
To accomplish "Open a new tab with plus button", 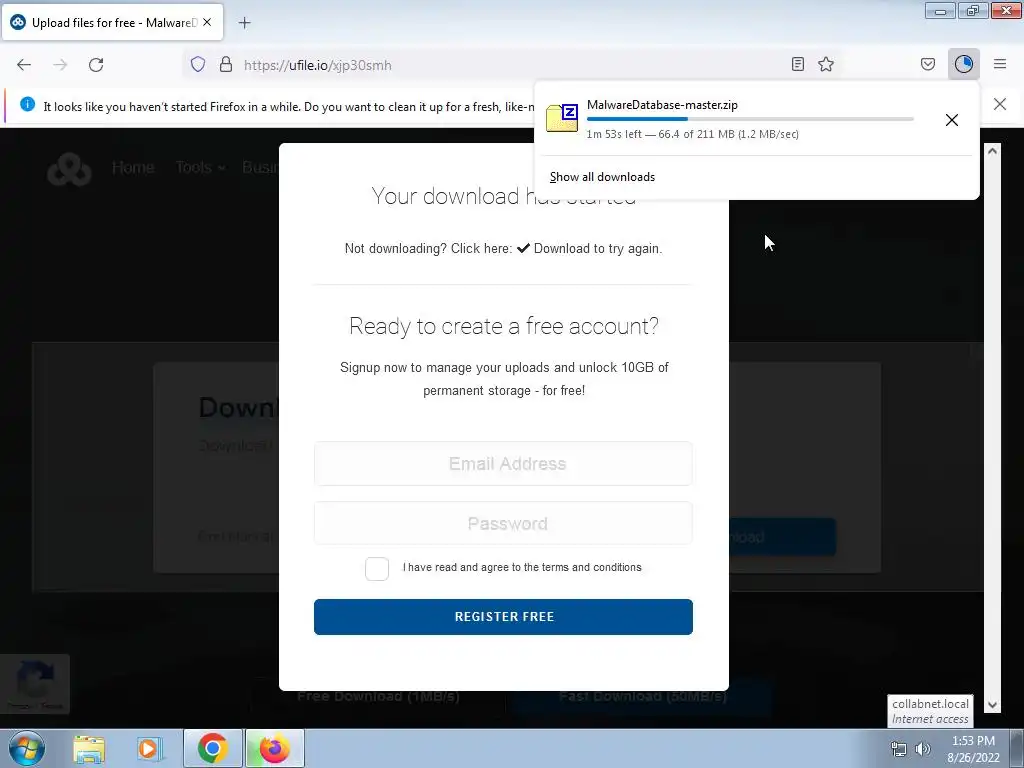I will [244, 23].
